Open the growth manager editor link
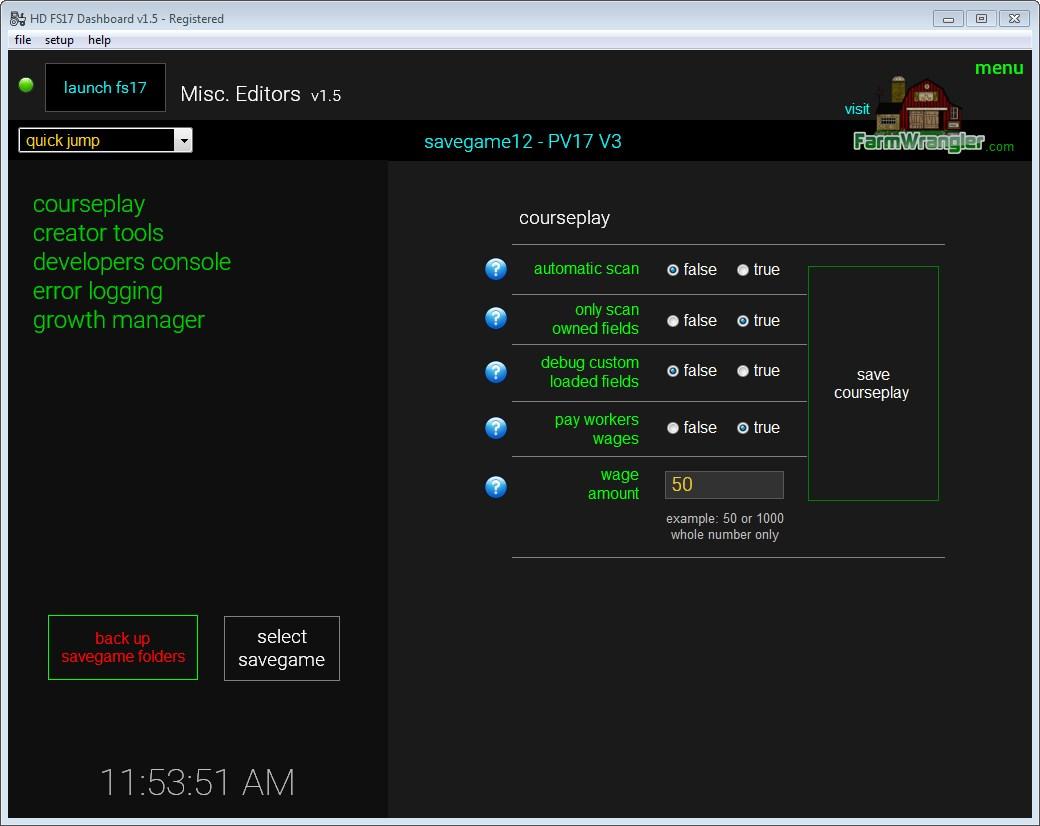This screenshot has height=826, width=1040. pos(118,320)
